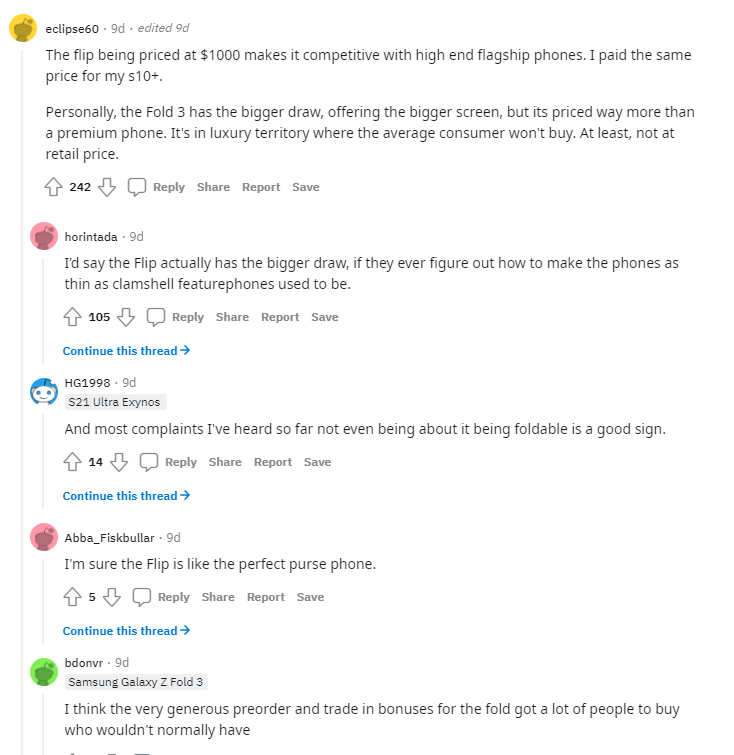The image size is (734, 755).
Task: Reply to Abba_Fiskbullar's comment
Action: coord(173,597)
